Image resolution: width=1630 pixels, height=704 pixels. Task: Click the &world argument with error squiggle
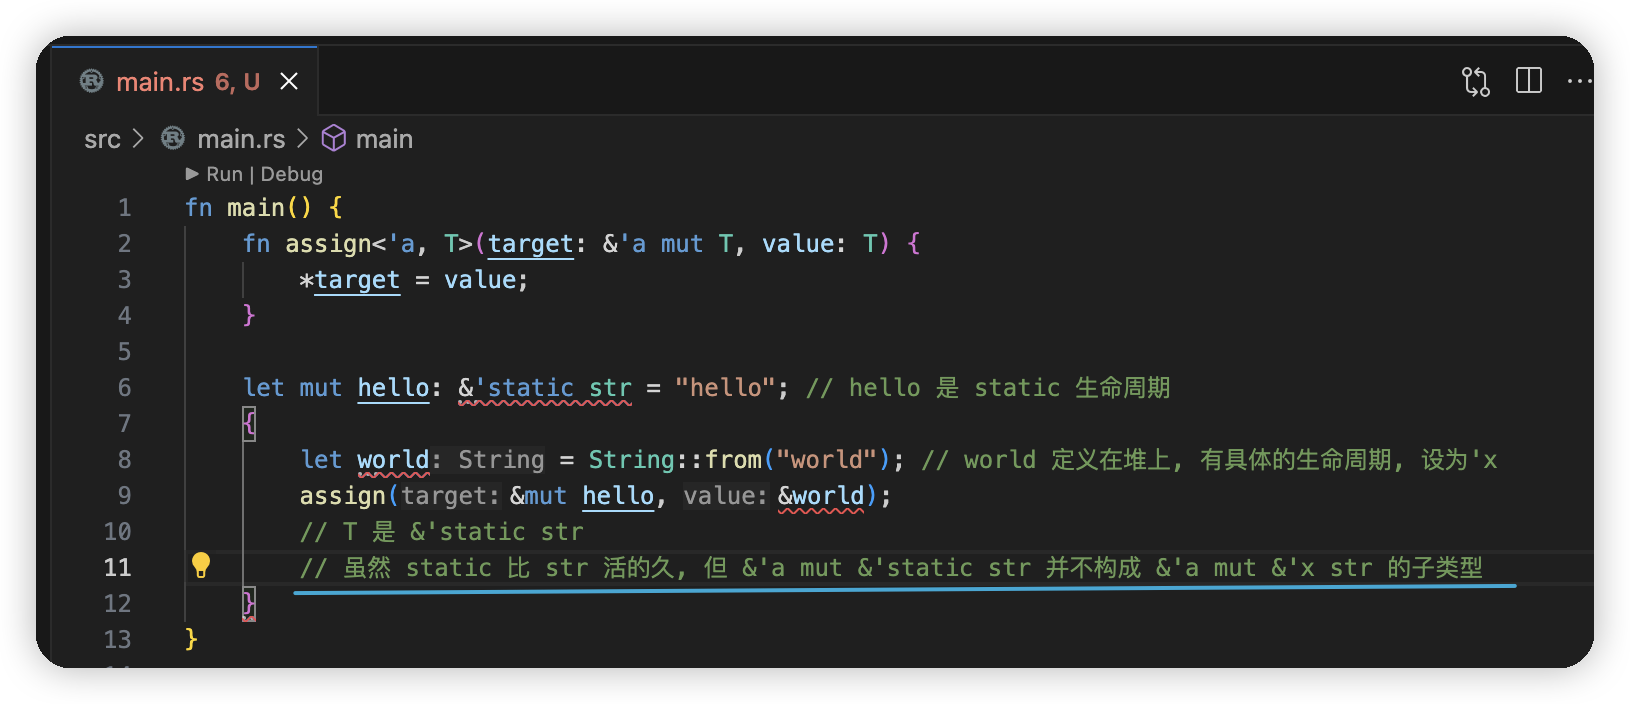(x=821, y=496)
